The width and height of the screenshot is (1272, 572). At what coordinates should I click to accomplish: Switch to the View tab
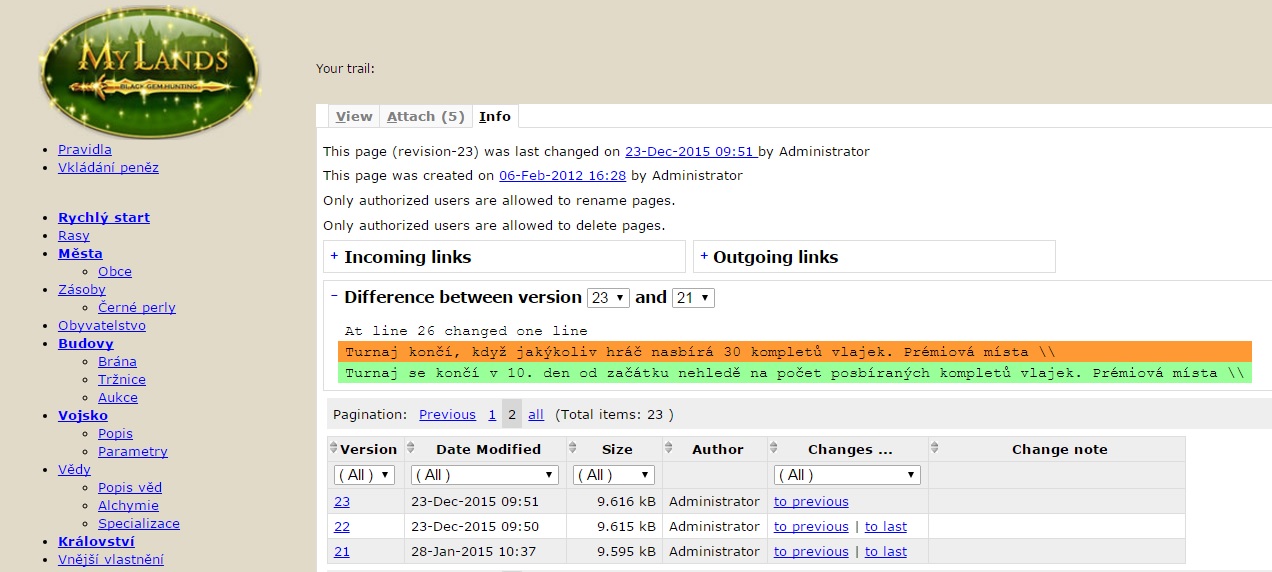click(353, 116)
